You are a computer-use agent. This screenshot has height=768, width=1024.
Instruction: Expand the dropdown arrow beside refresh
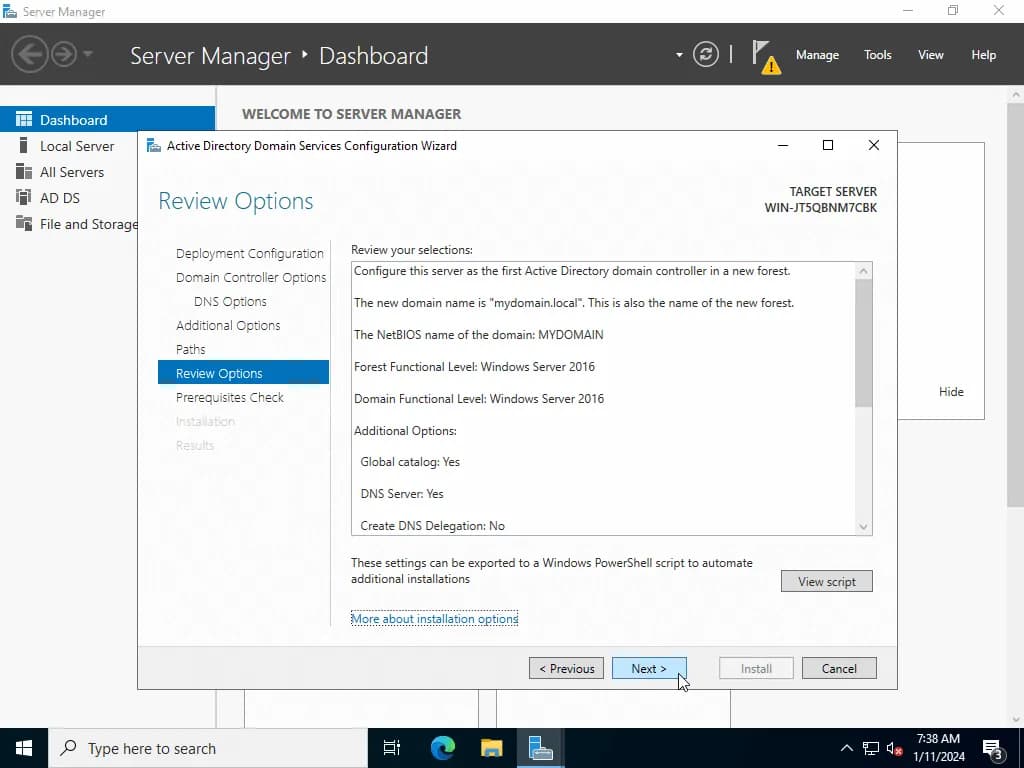pos(679,55)
